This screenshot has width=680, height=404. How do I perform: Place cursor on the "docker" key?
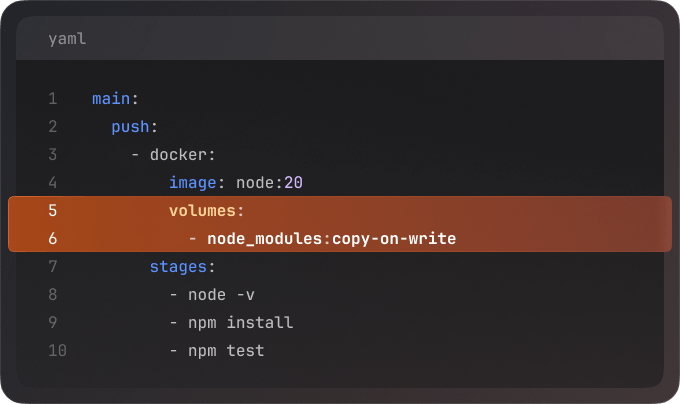pyautogui.click(x=178, y=155)
